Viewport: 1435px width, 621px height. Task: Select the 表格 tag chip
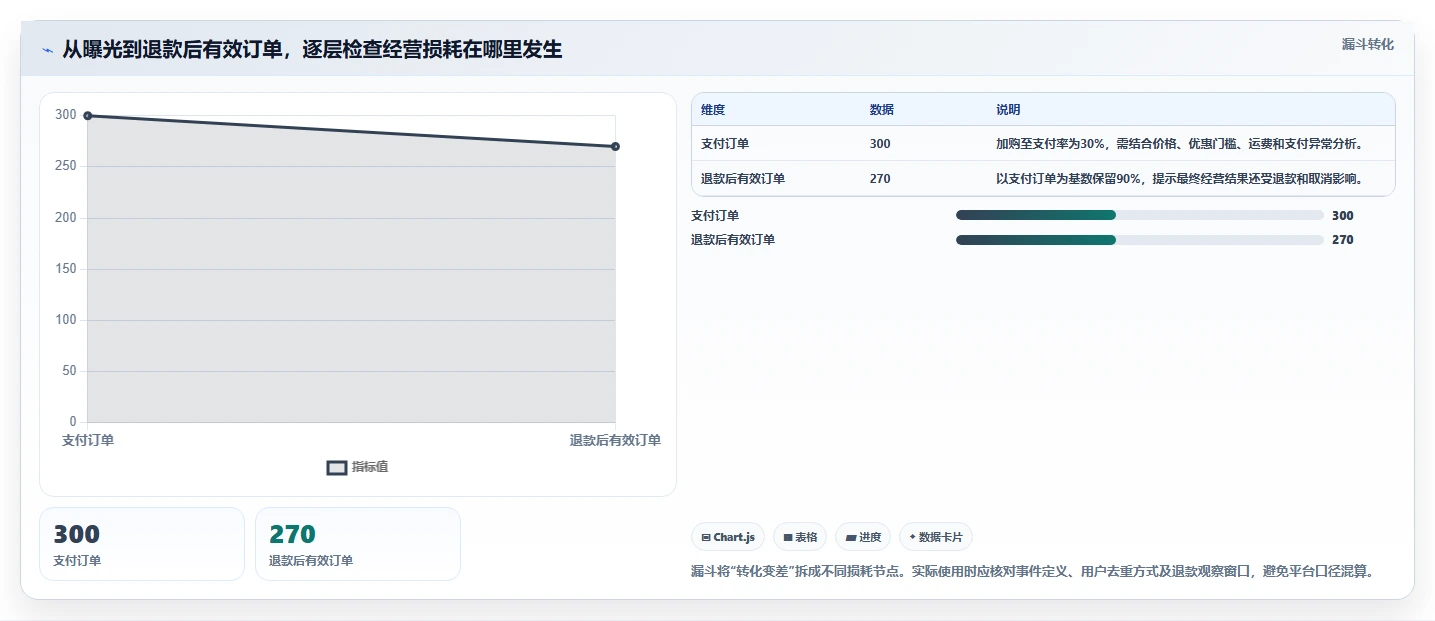(800, 537)
